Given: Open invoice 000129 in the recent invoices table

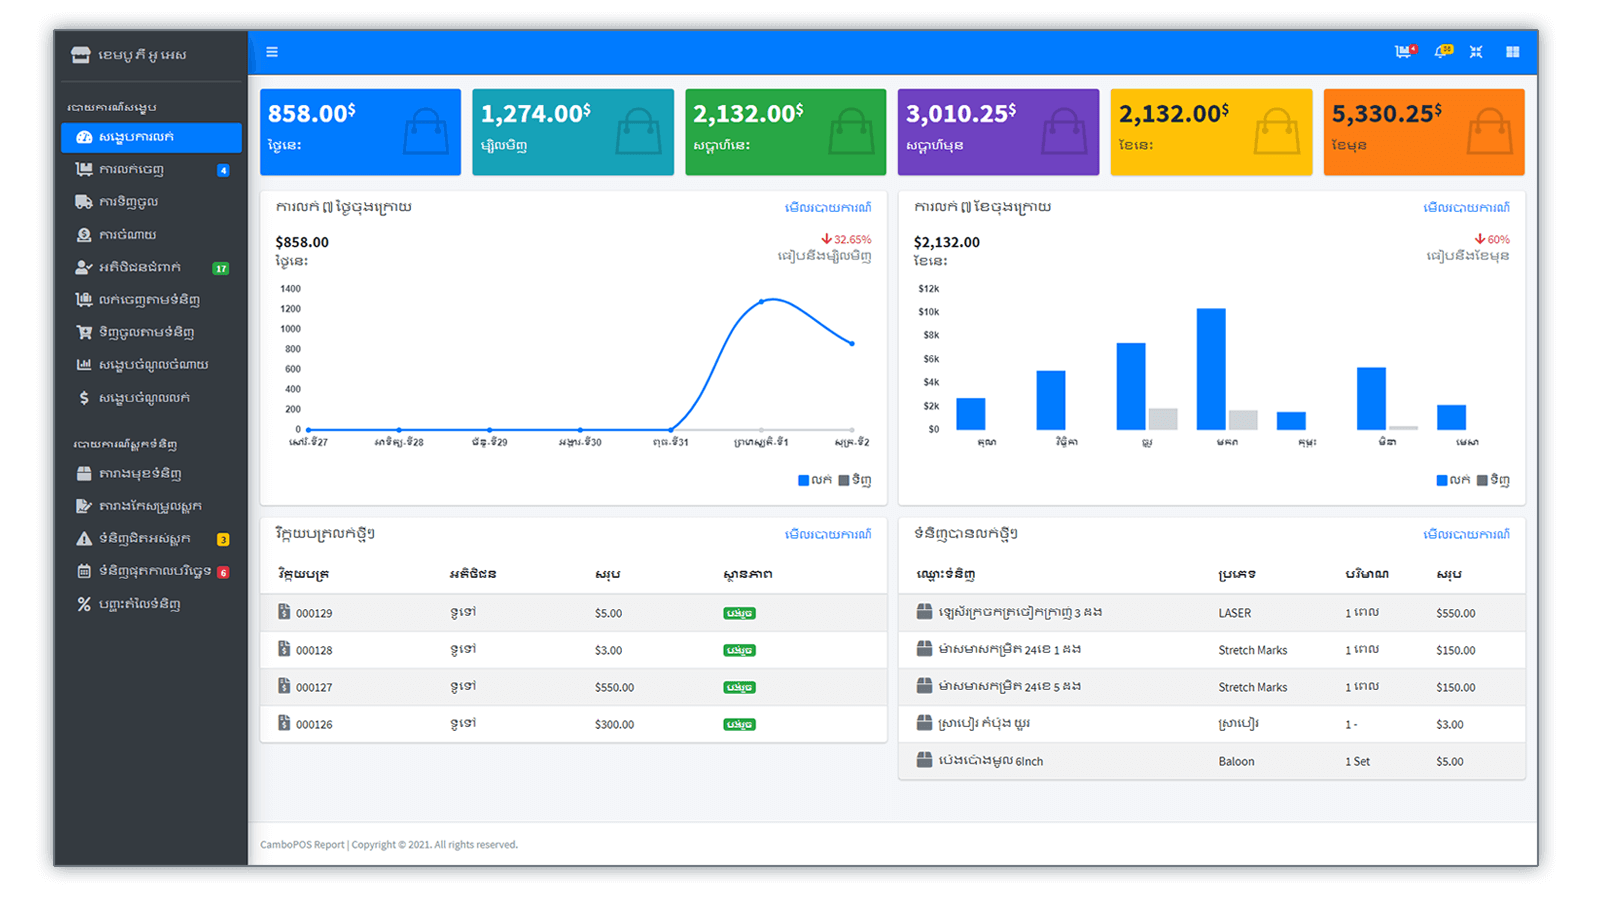Looking at the screenshot, I should click(313, 613).
